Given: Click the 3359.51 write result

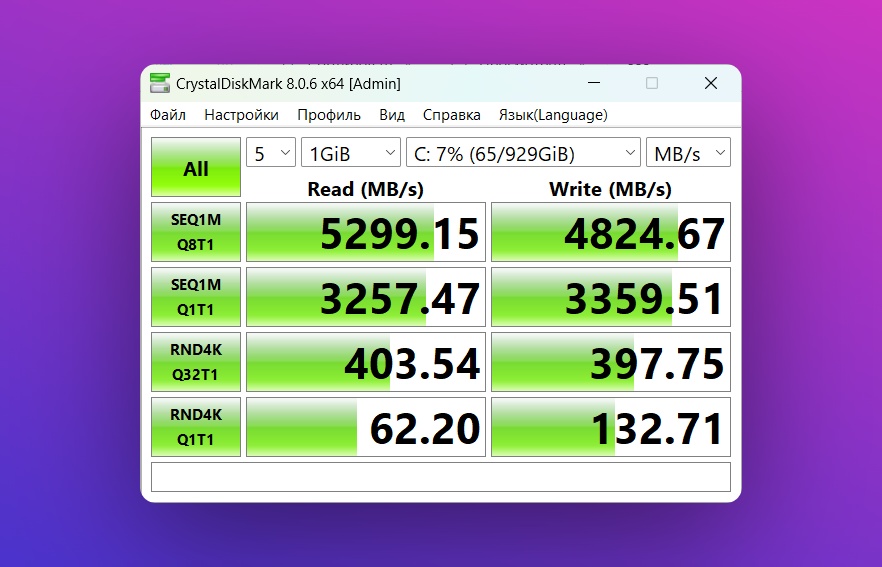Looking at the screenshot, I should click(611, 297).
